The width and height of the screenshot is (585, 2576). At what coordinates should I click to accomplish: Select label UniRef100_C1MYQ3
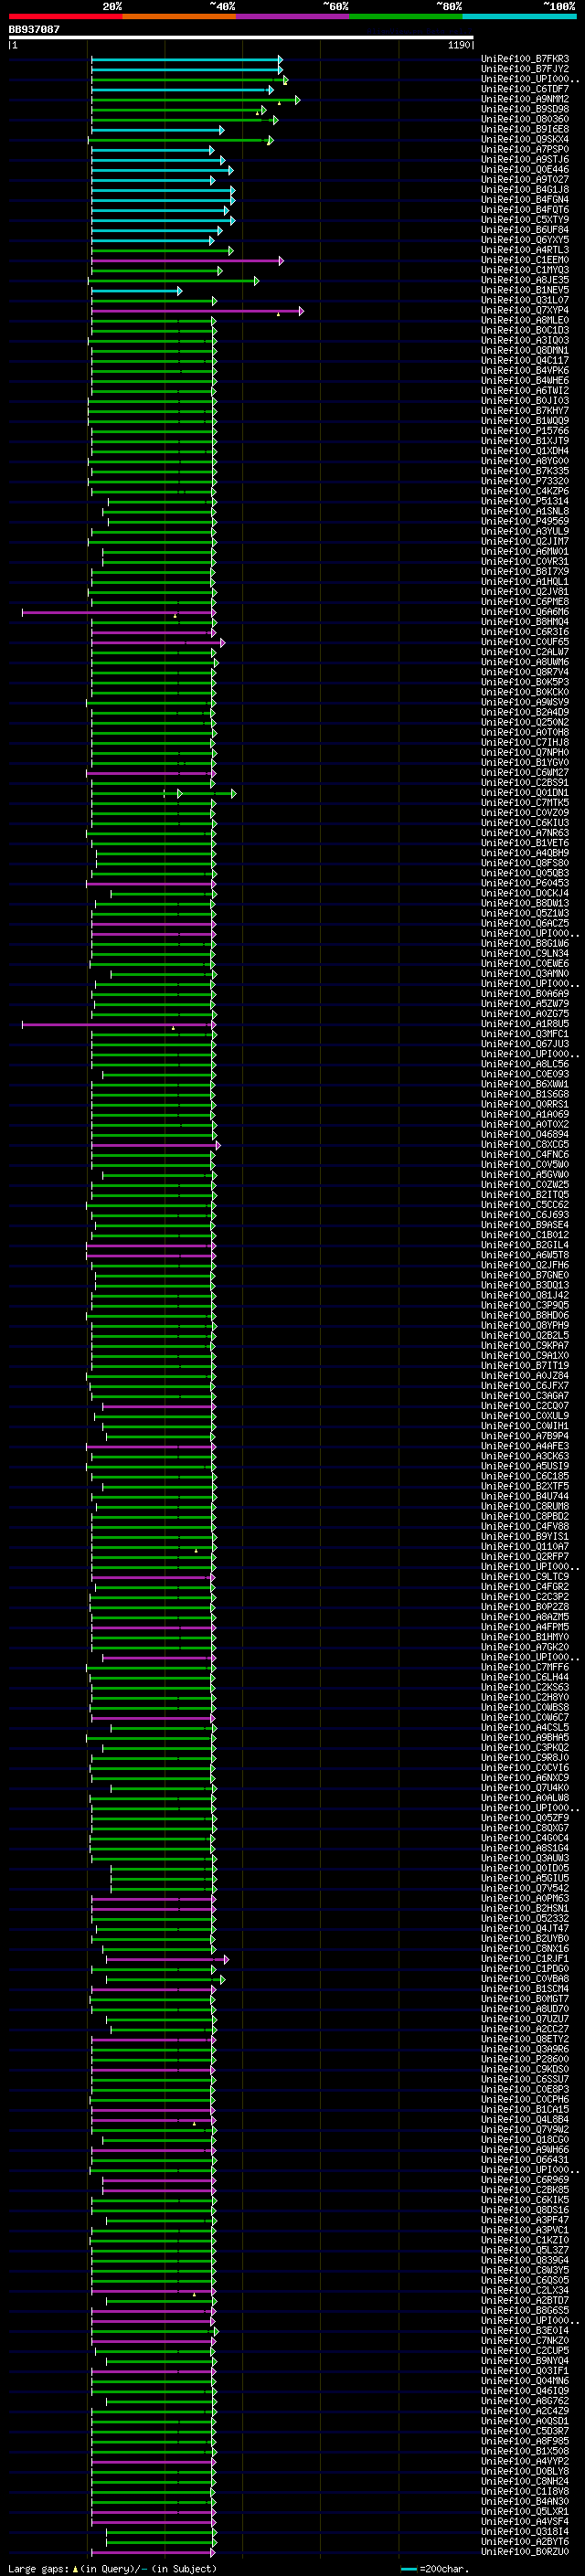pos(525,270)
